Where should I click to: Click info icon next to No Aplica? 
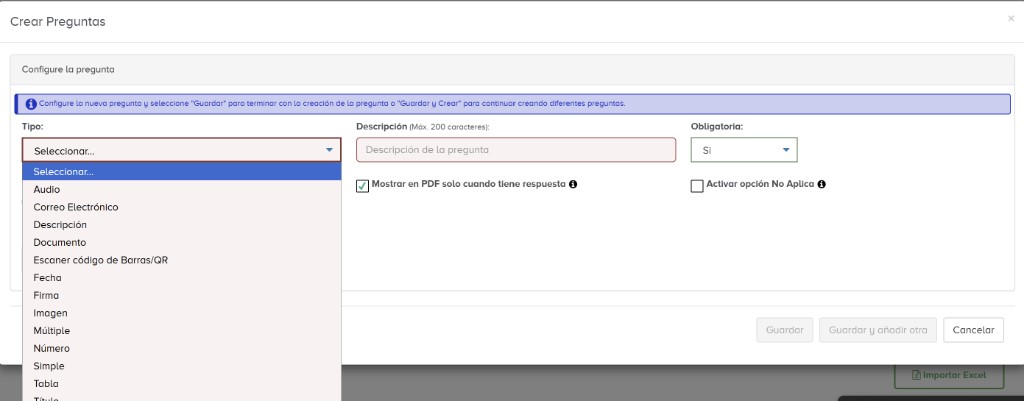point(822,185)
